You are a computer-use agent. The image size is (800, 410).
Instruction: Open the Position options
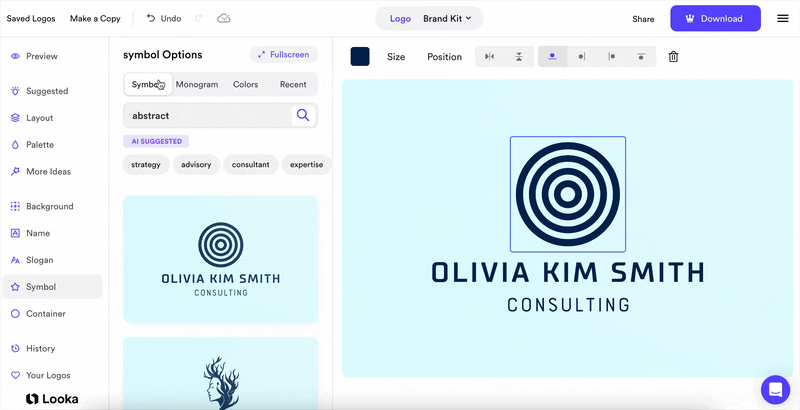click(x=444, y=57)
